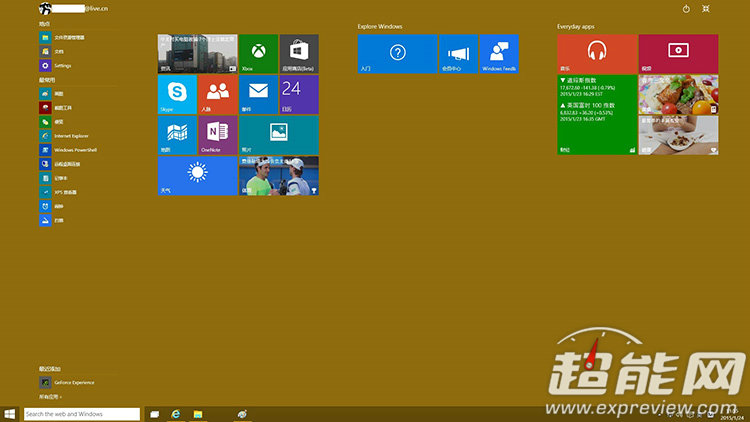The height and width of the screenshot is (422, 750).
Task: Click the Power button
Action: pyautogui.click(x=686, y=9)
